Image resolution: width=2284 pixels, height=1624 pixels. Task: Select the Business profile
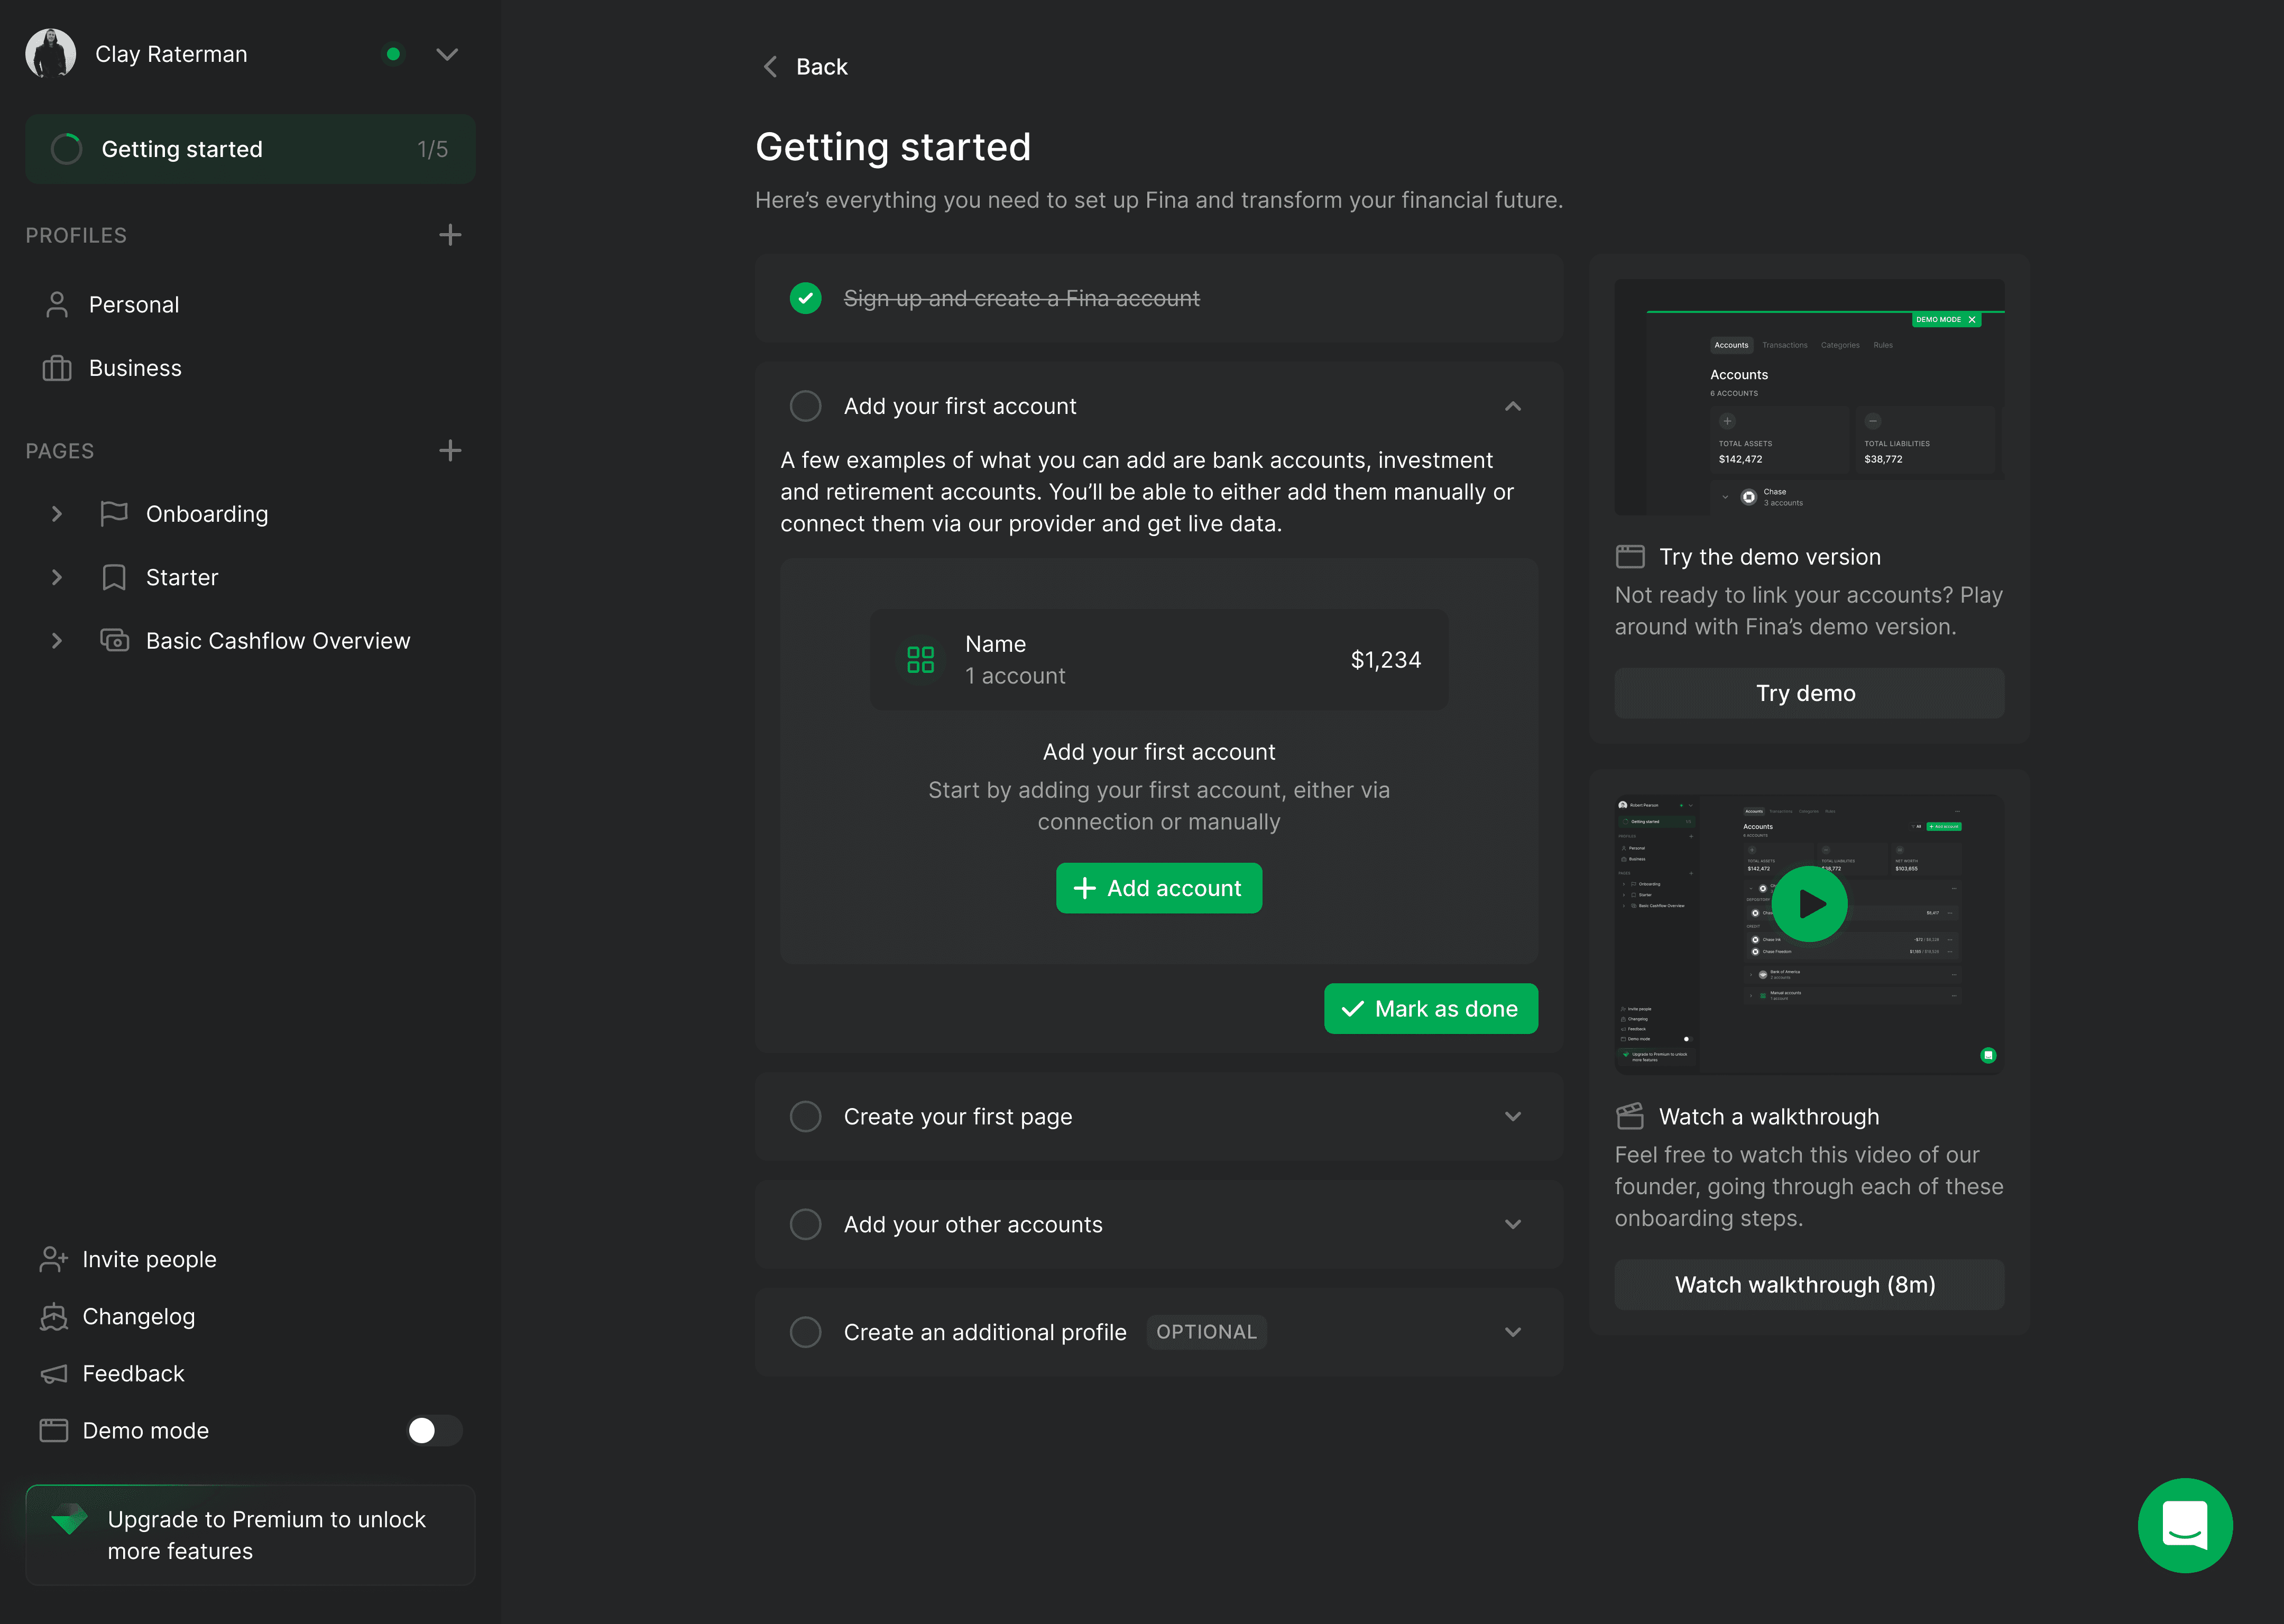(135, 368)
